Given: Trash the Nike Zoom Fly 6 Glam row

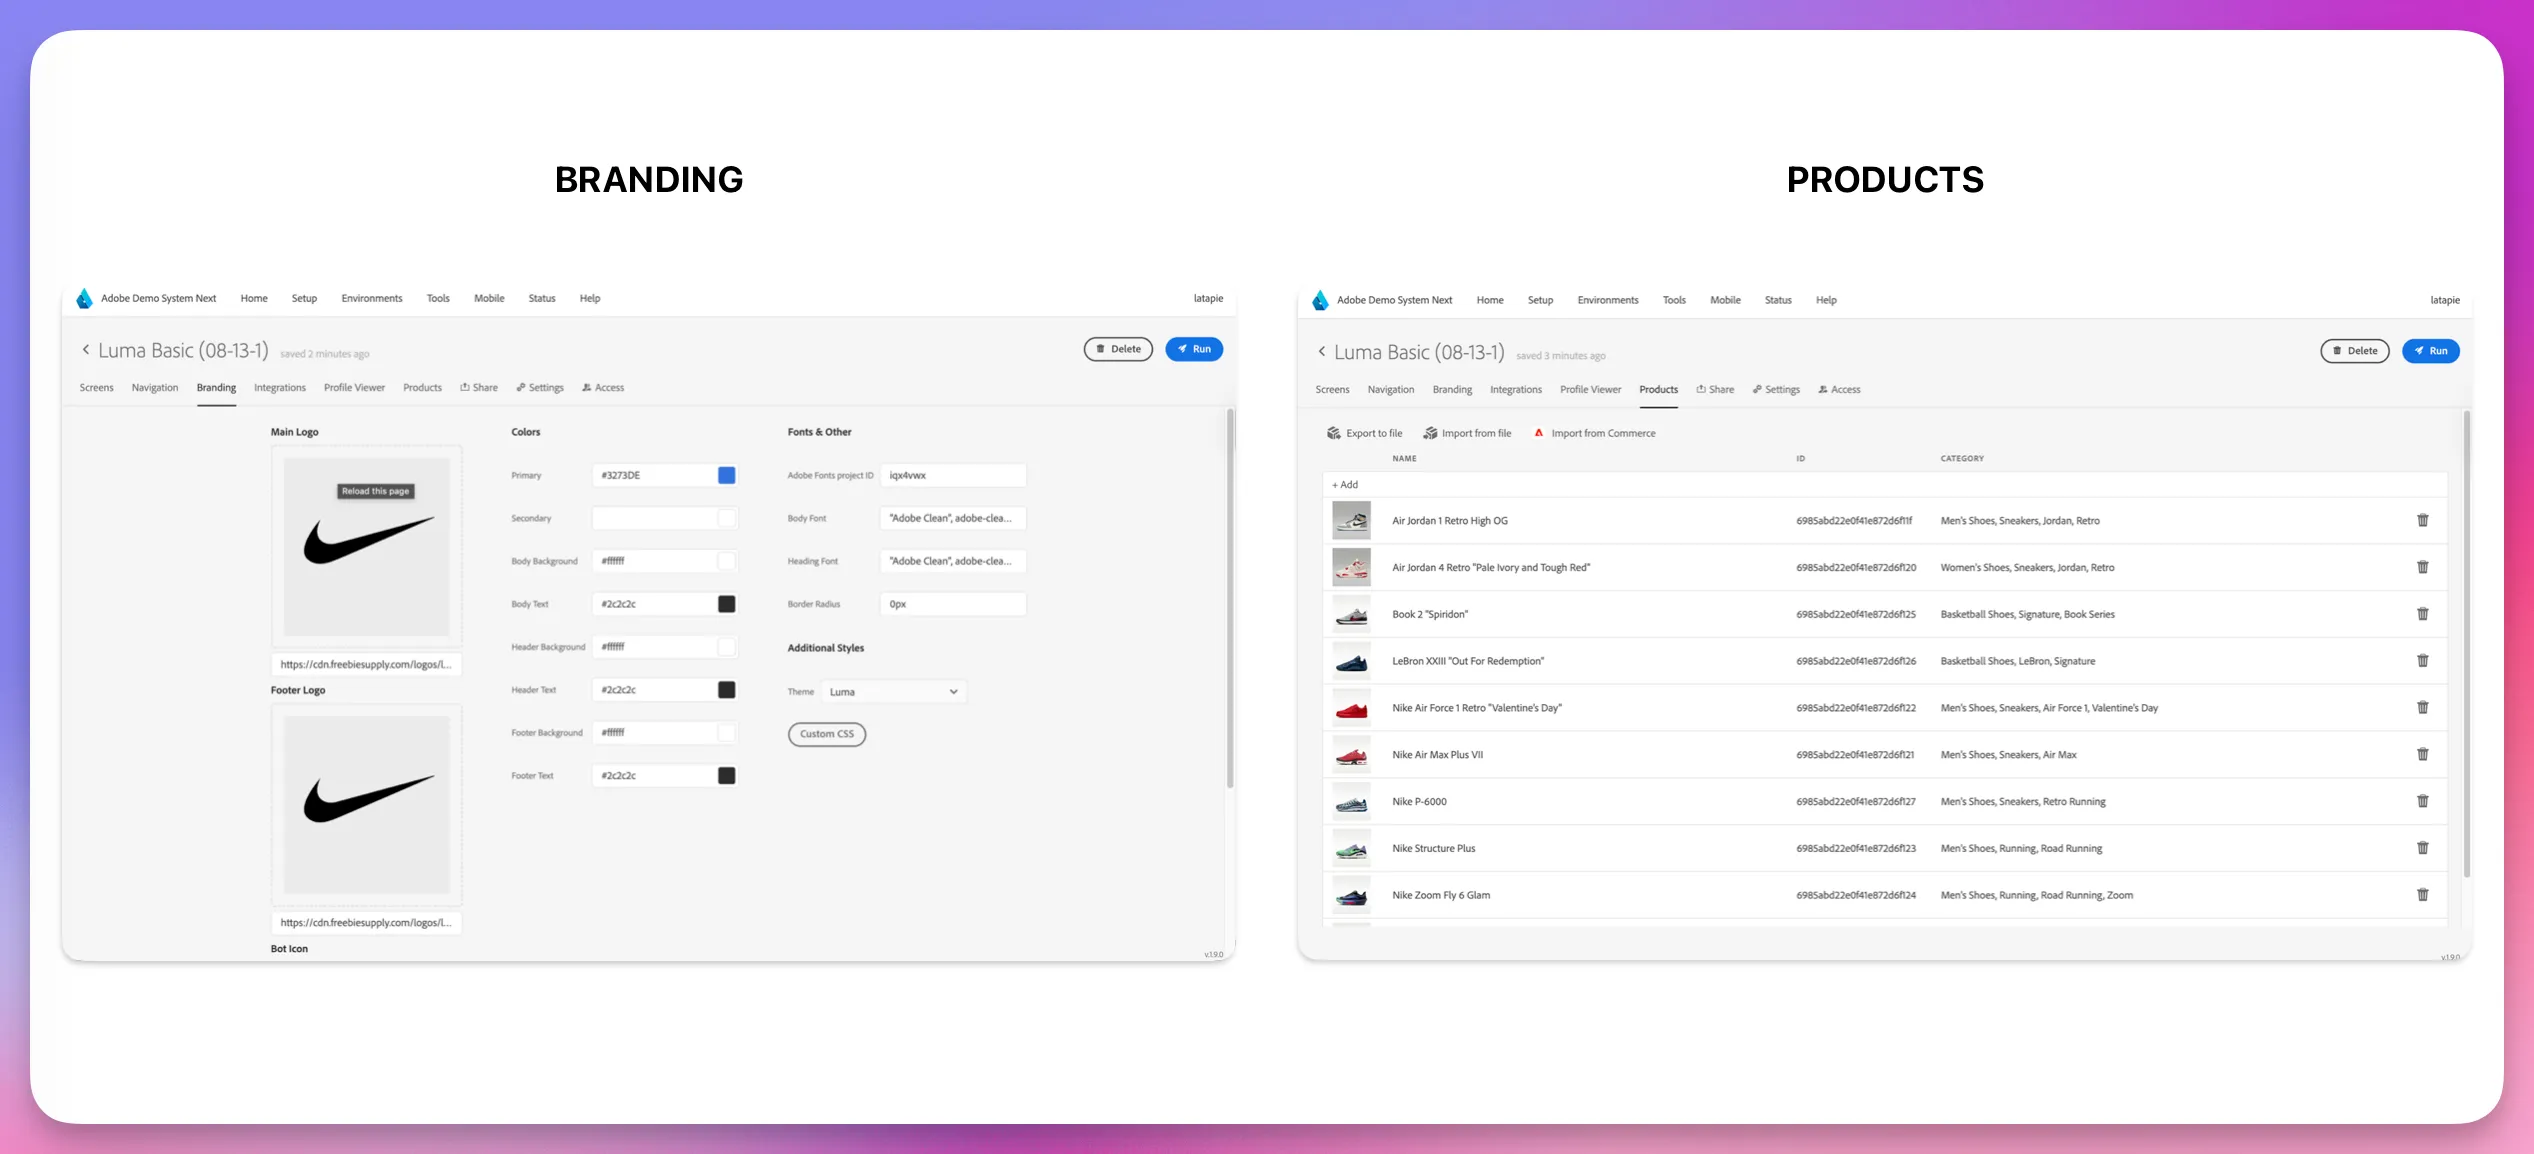Looking at the screenshot, I should tap(2422, 895).
